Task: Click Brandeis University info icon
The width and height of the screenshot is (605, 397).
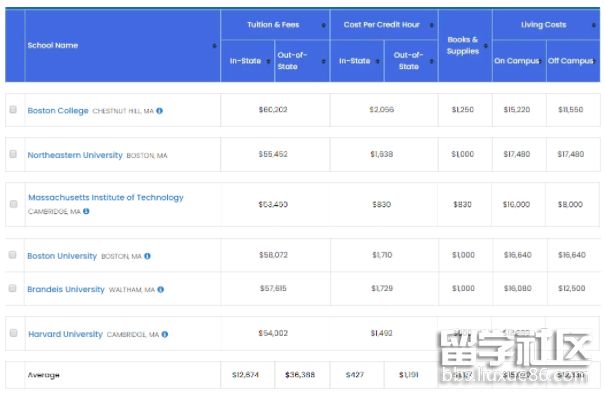Action: (161, 289)
